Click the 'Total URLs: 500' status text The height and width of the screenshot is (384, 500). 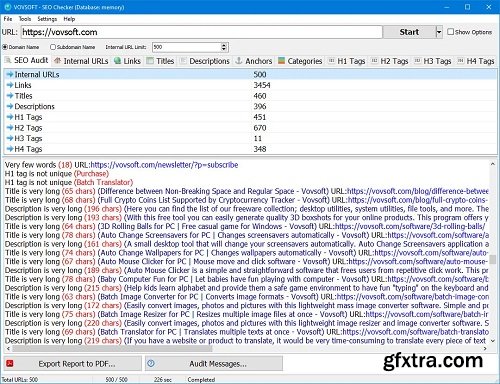click(x=20, y=379)
